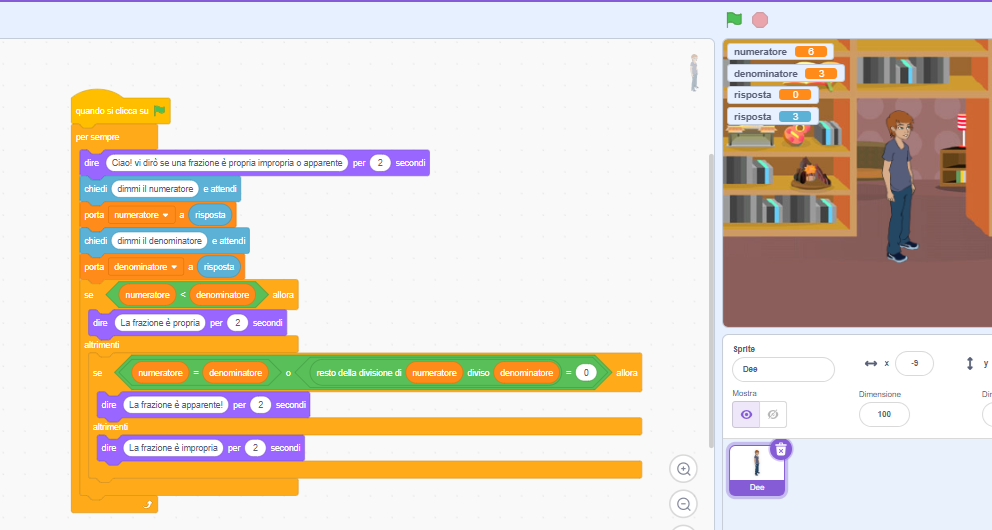This screenshot has width=992, height=530.
Task: Click the green flag to run project
Action: point(734,20)
